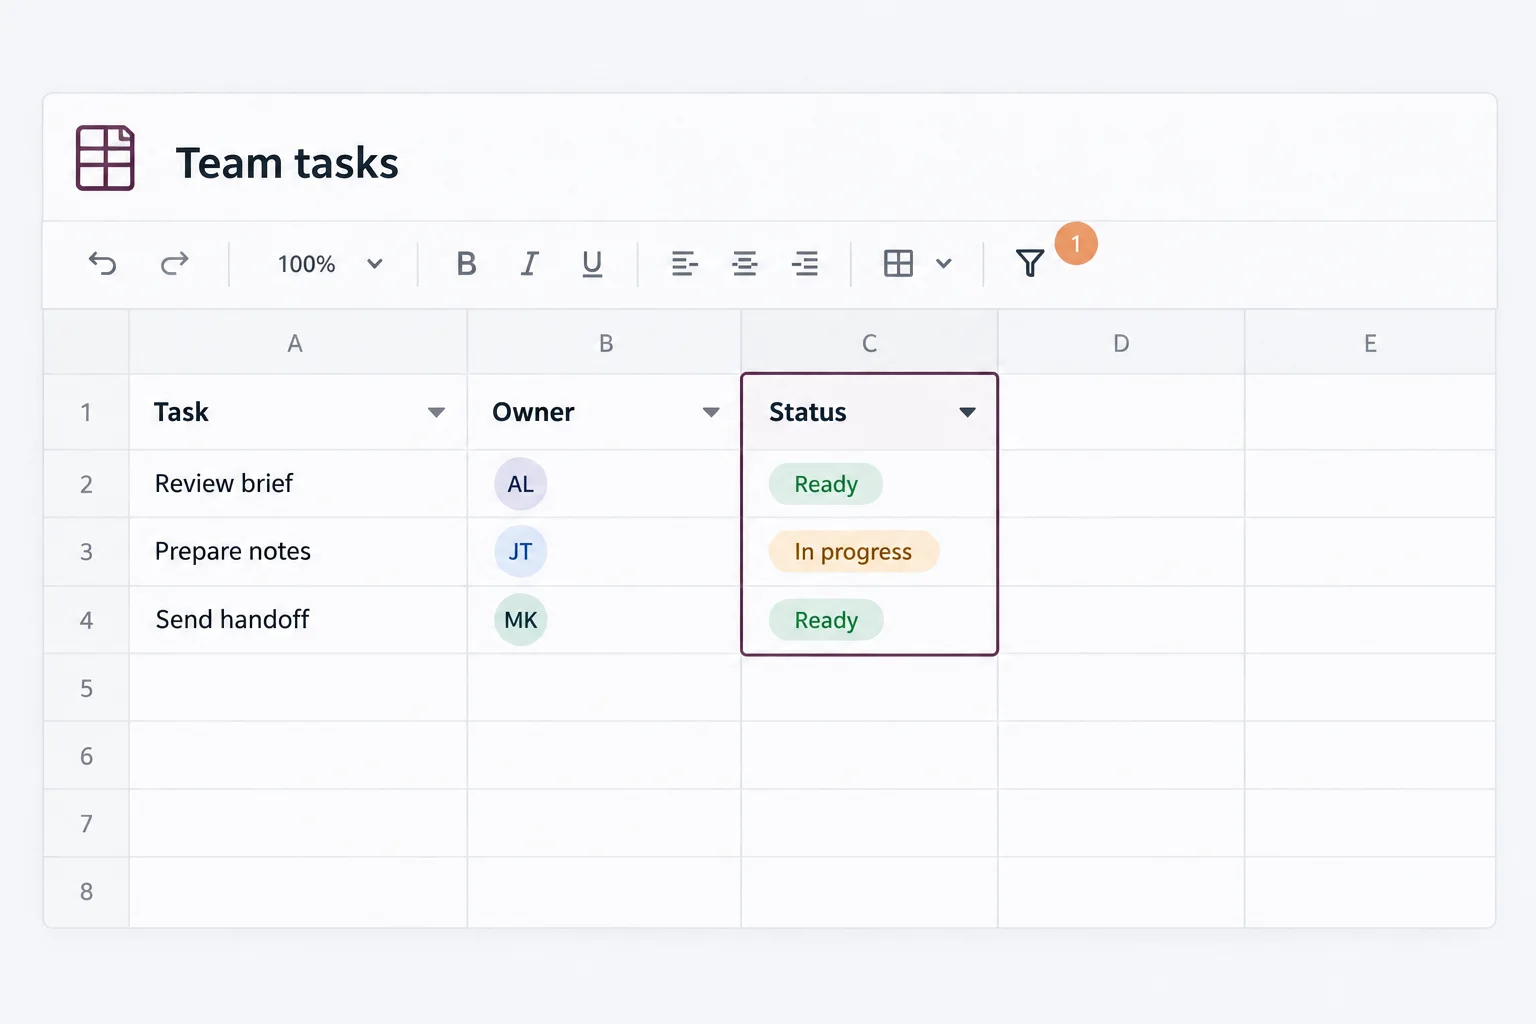Image resolution: width=1536 pixels, height=1024 pixels.
Task: Select column D header
Action: pyautogui.click(x=1121, y=343)
